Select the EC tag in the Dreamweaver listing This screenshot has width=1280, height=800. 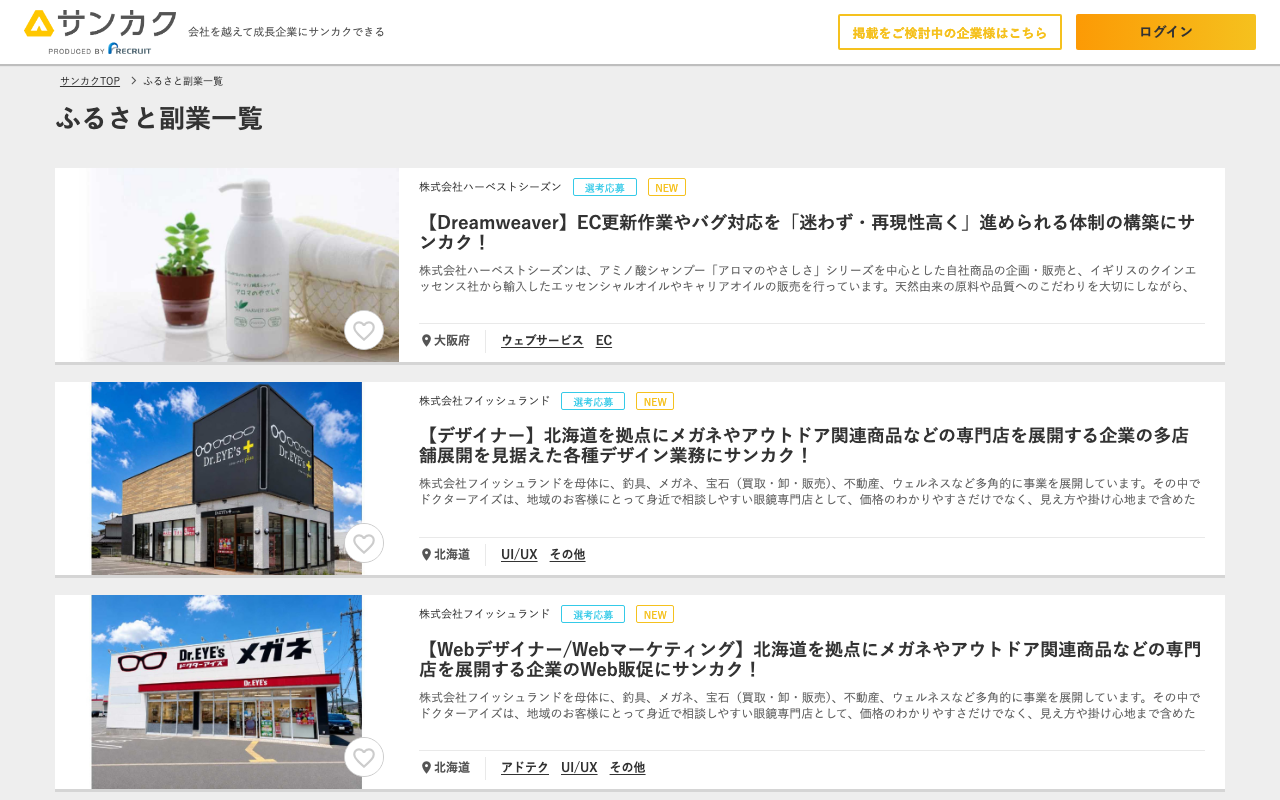point(604,341)
